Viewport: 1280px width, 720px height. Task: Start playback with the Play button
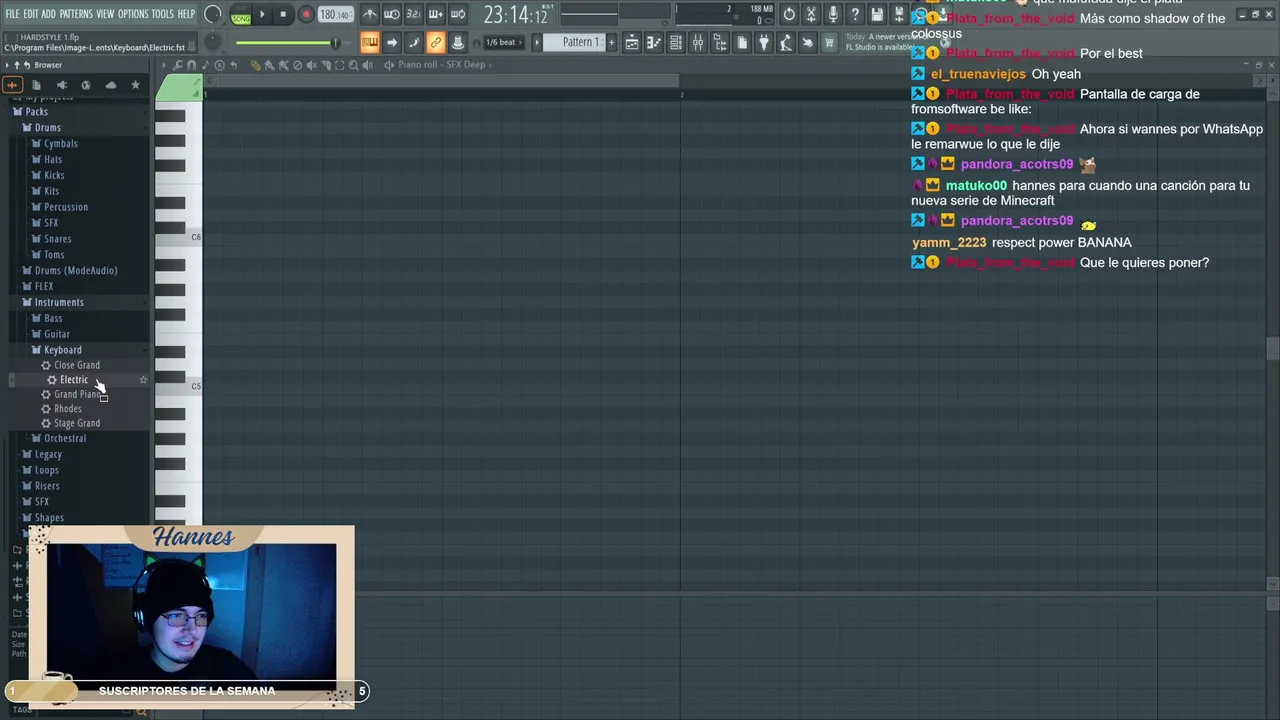tap(262, 15)
